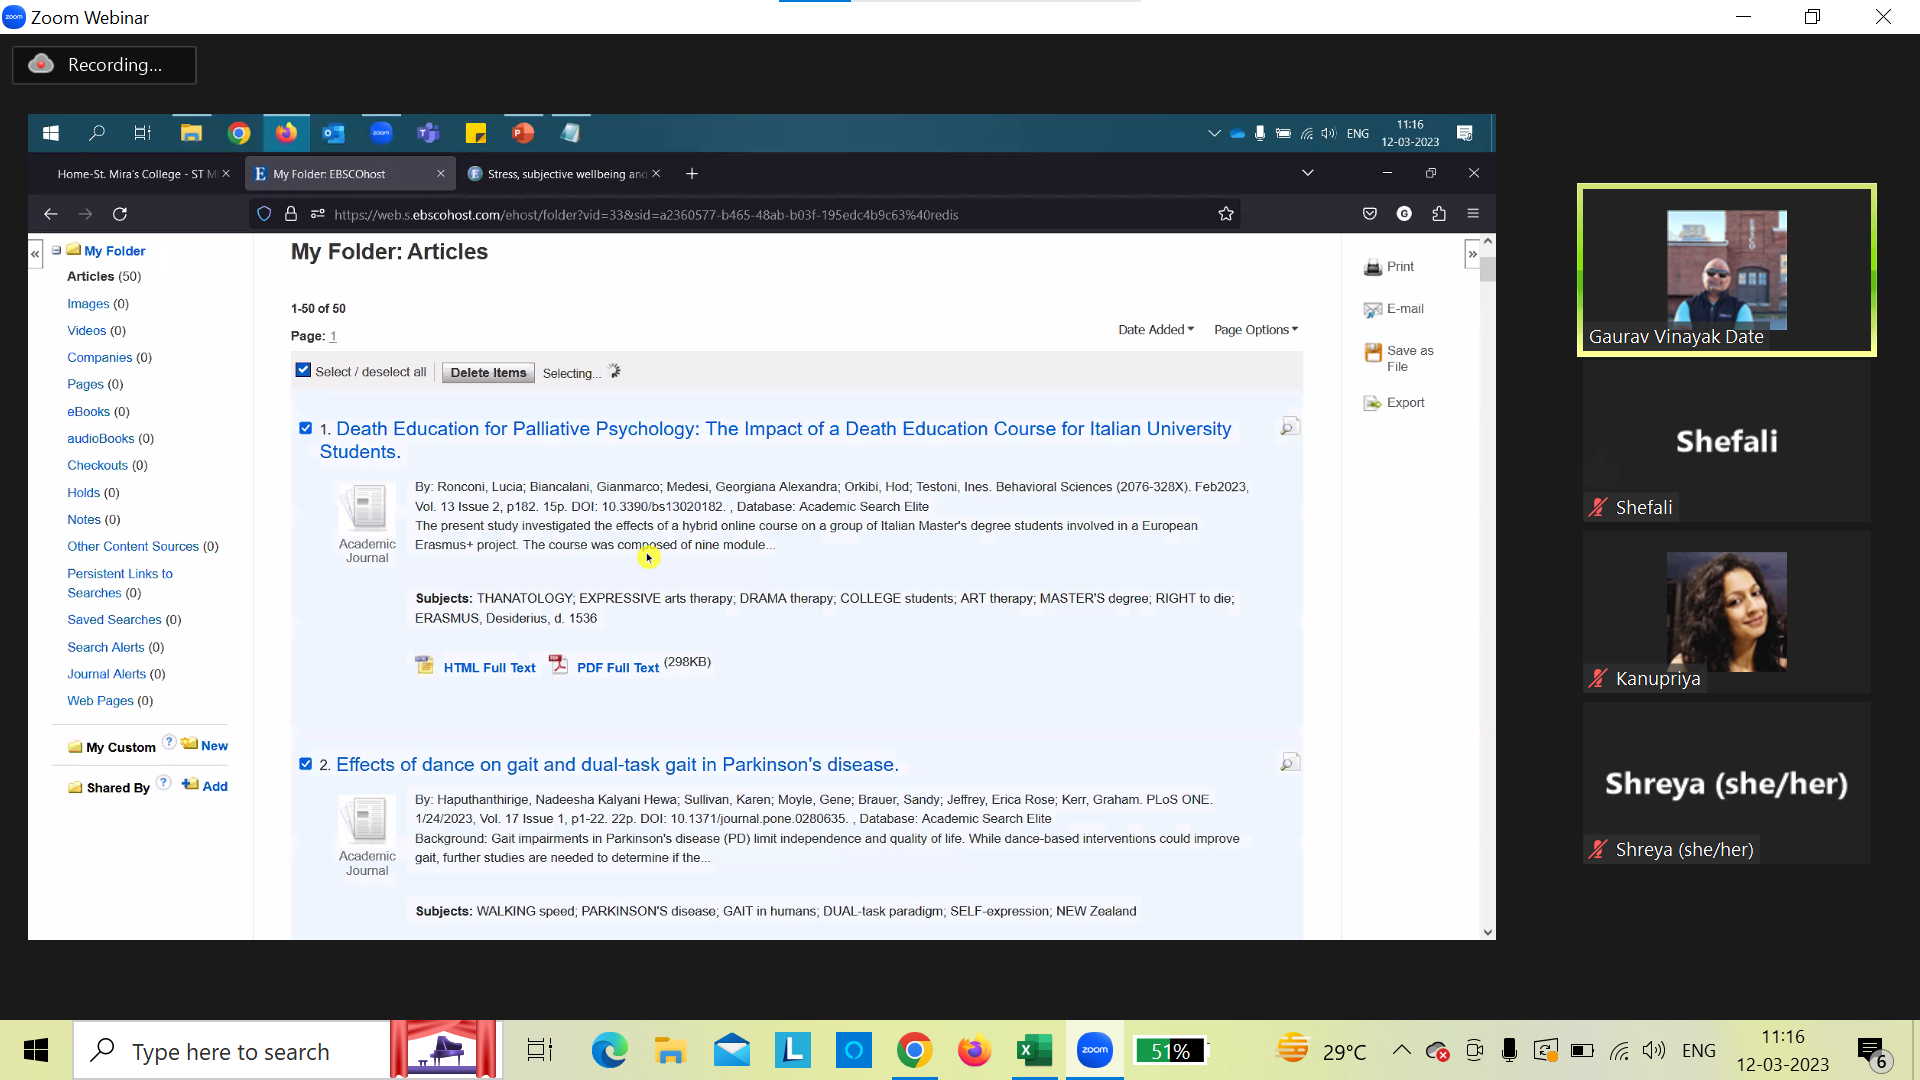The image size is (1920, 1080).
Task: Check the checkbox next to article 1
Action: (x=305, y=427)
